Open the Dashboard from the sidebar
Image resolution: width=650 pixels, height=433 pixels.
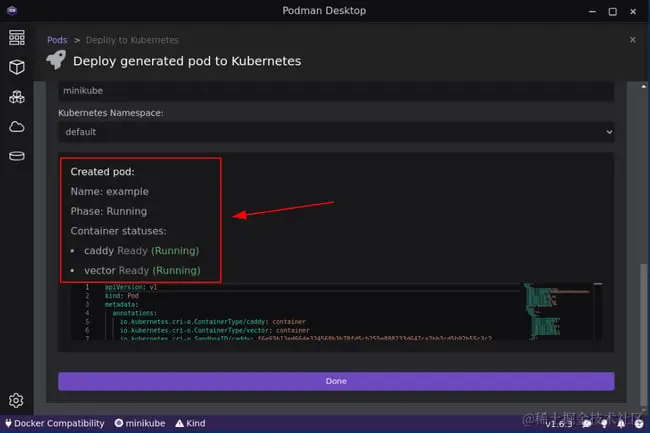[x=17, y=38]
